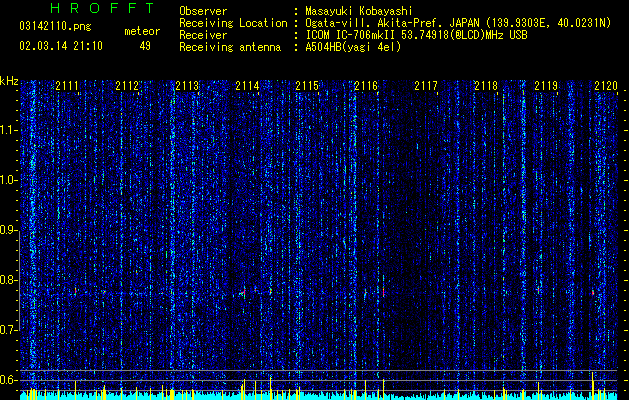Click the 2114 time marker
This screenshot has height=400, width=629.
click(x=247, y=85)
